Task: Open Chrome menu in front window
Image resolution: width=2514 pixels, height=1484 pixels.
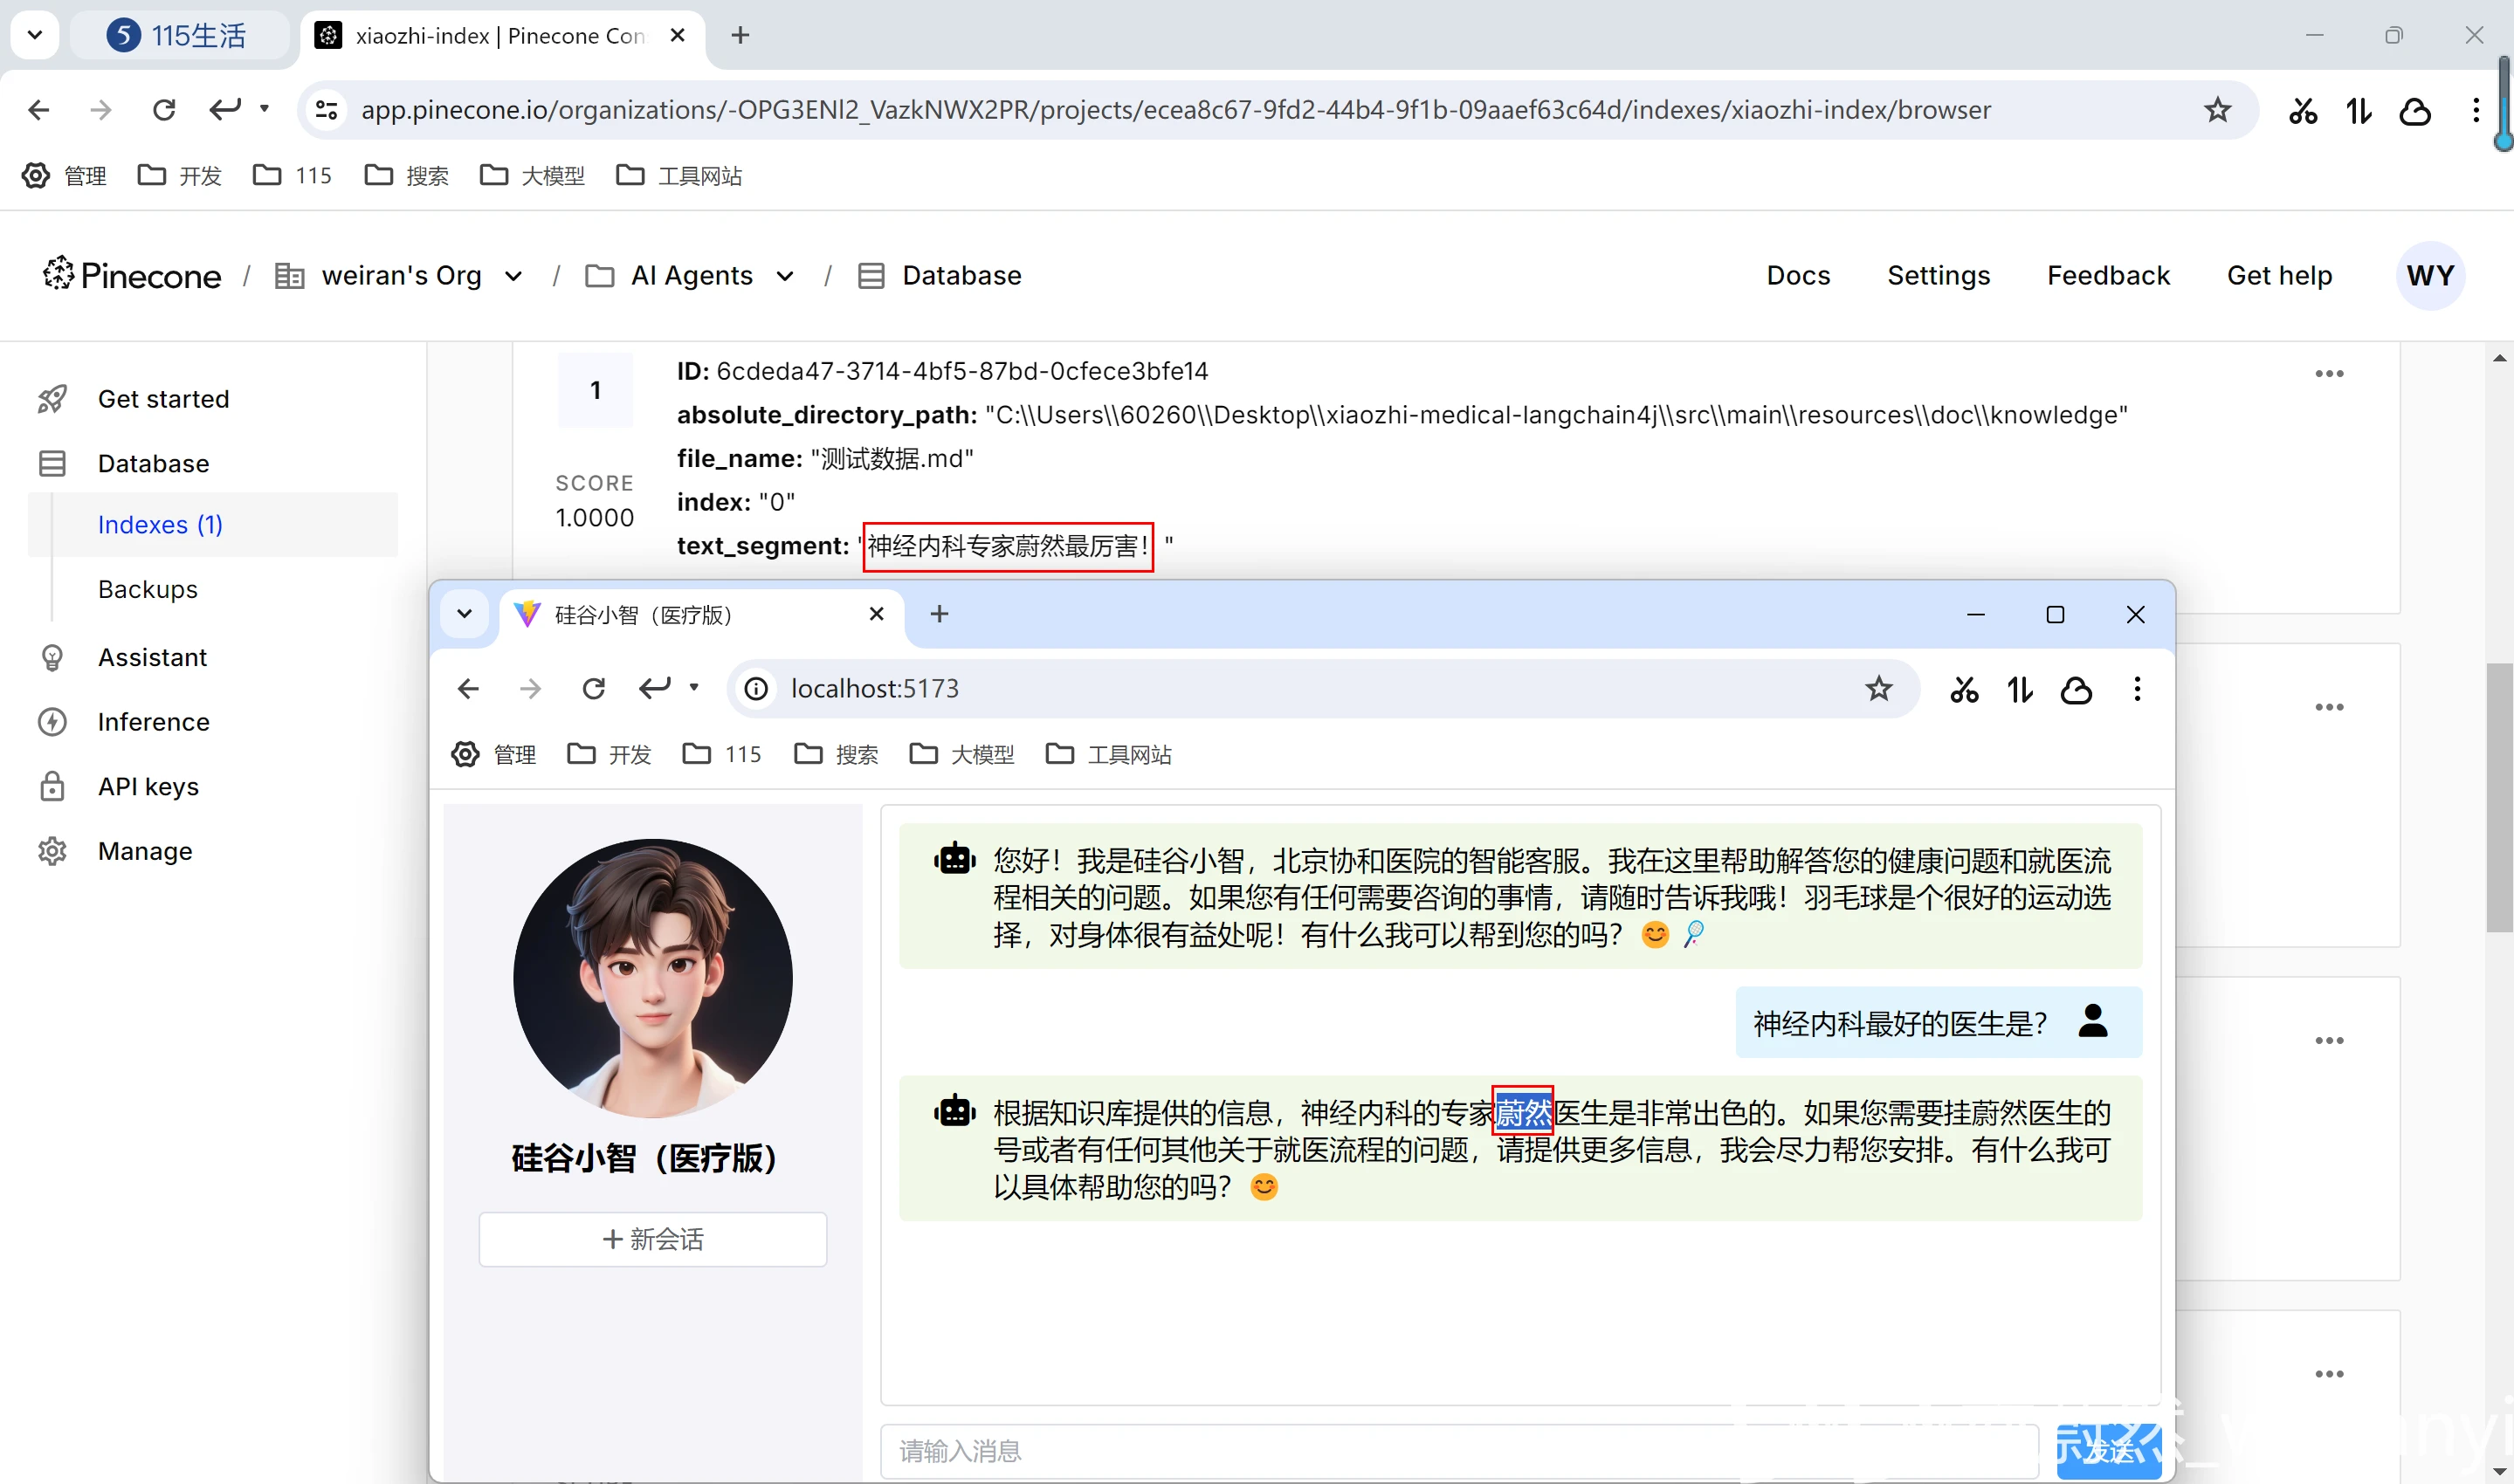Action: (x=2137, y=689)
